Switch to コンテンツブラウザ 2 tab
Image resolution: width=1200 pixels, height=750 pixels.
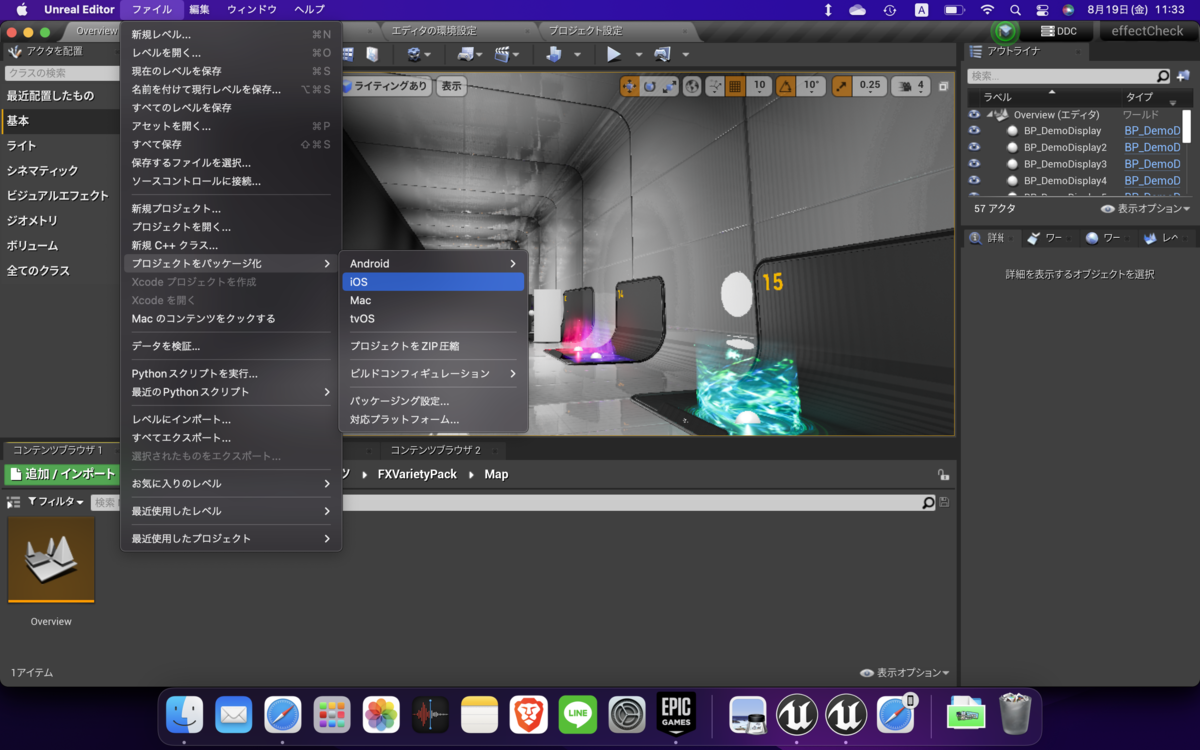point(436,450)
